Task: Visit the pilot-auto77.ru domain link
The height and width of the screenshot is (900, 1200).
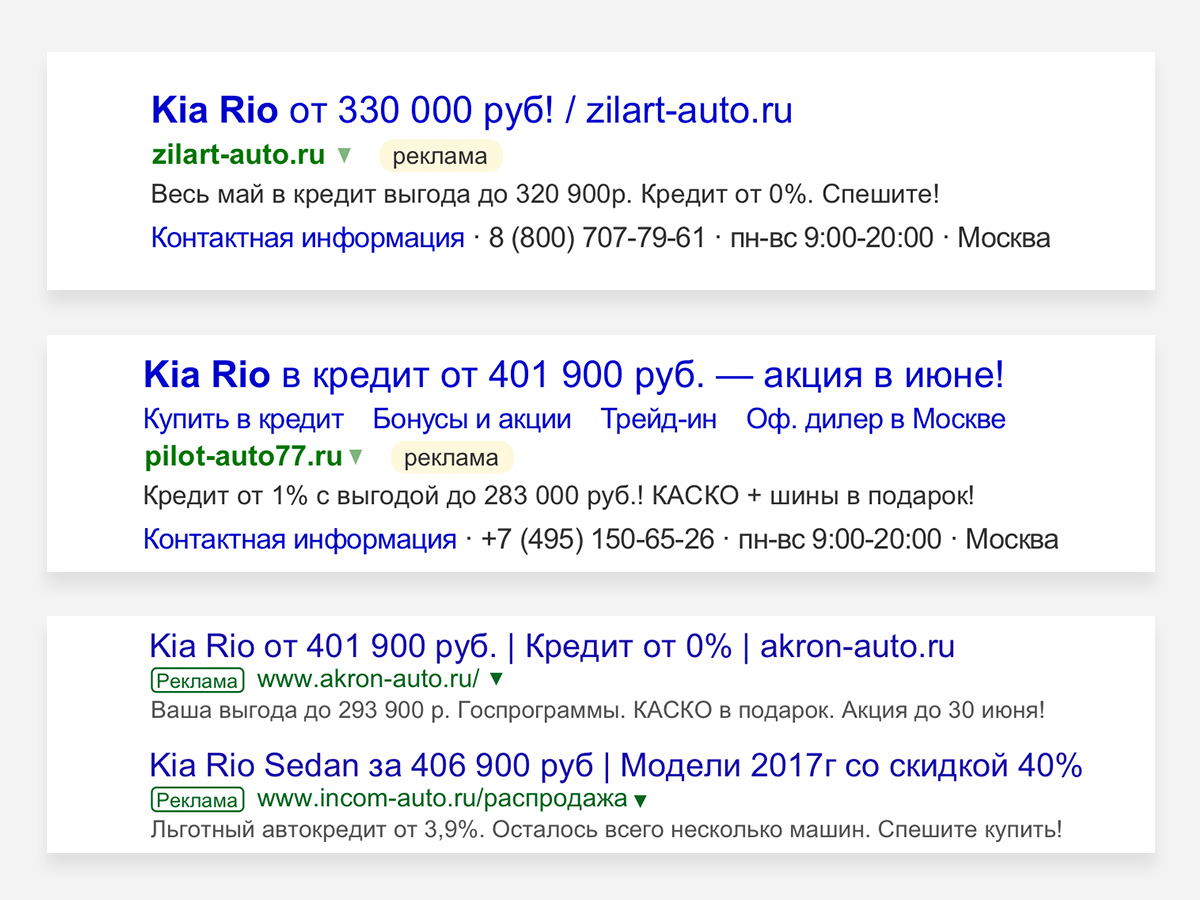Action: point(243,457)
